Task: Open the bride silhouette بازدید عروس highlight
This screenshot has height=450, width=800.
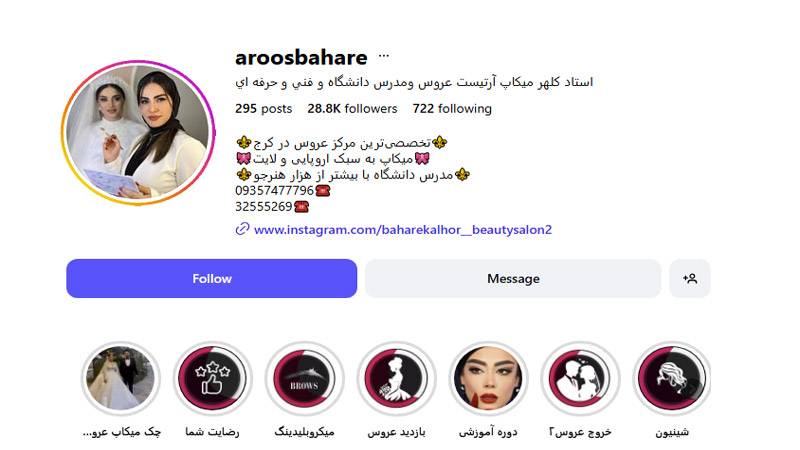Action: click(396, 379)
